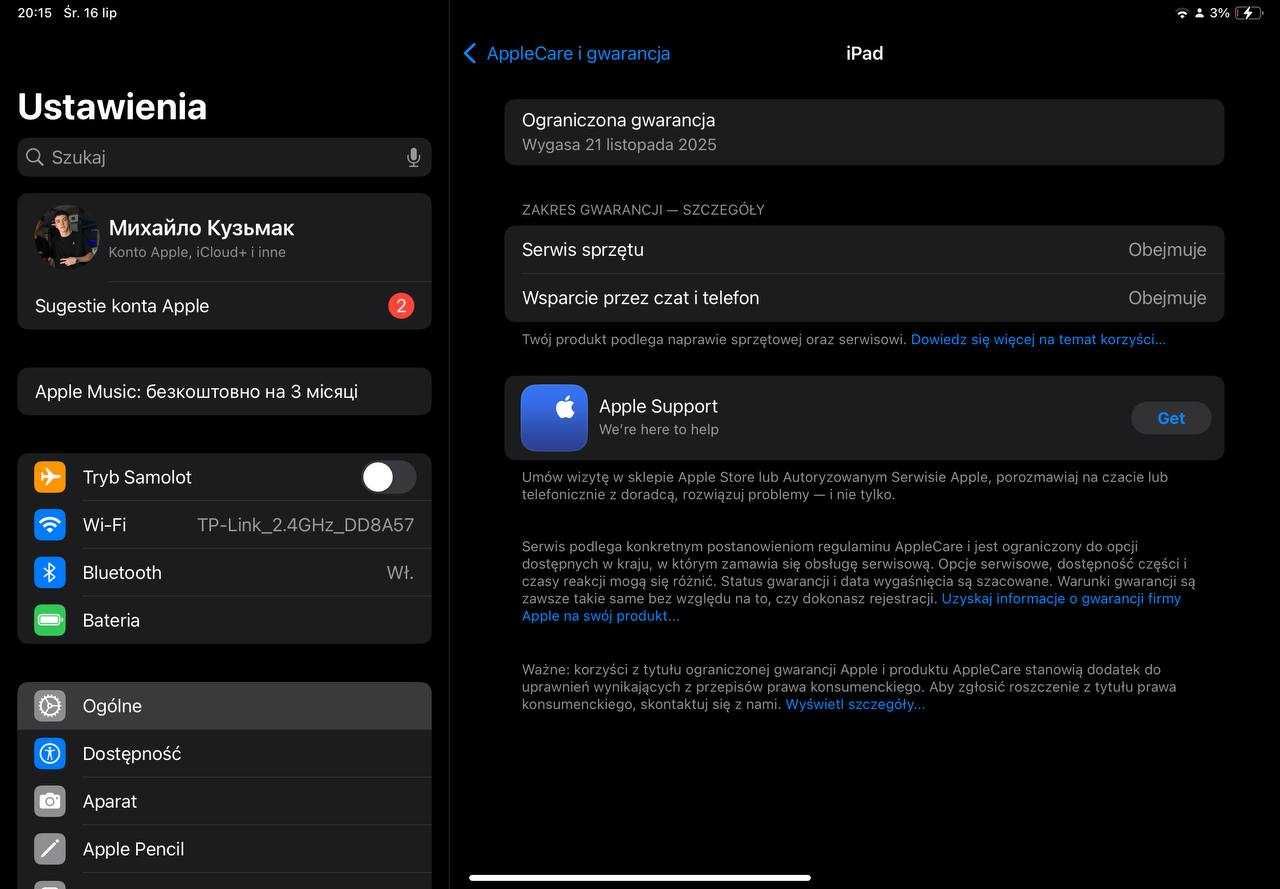Open Sugestie konta Apple
This screenshot has width=1280, height=889.
tap(224, 306)
